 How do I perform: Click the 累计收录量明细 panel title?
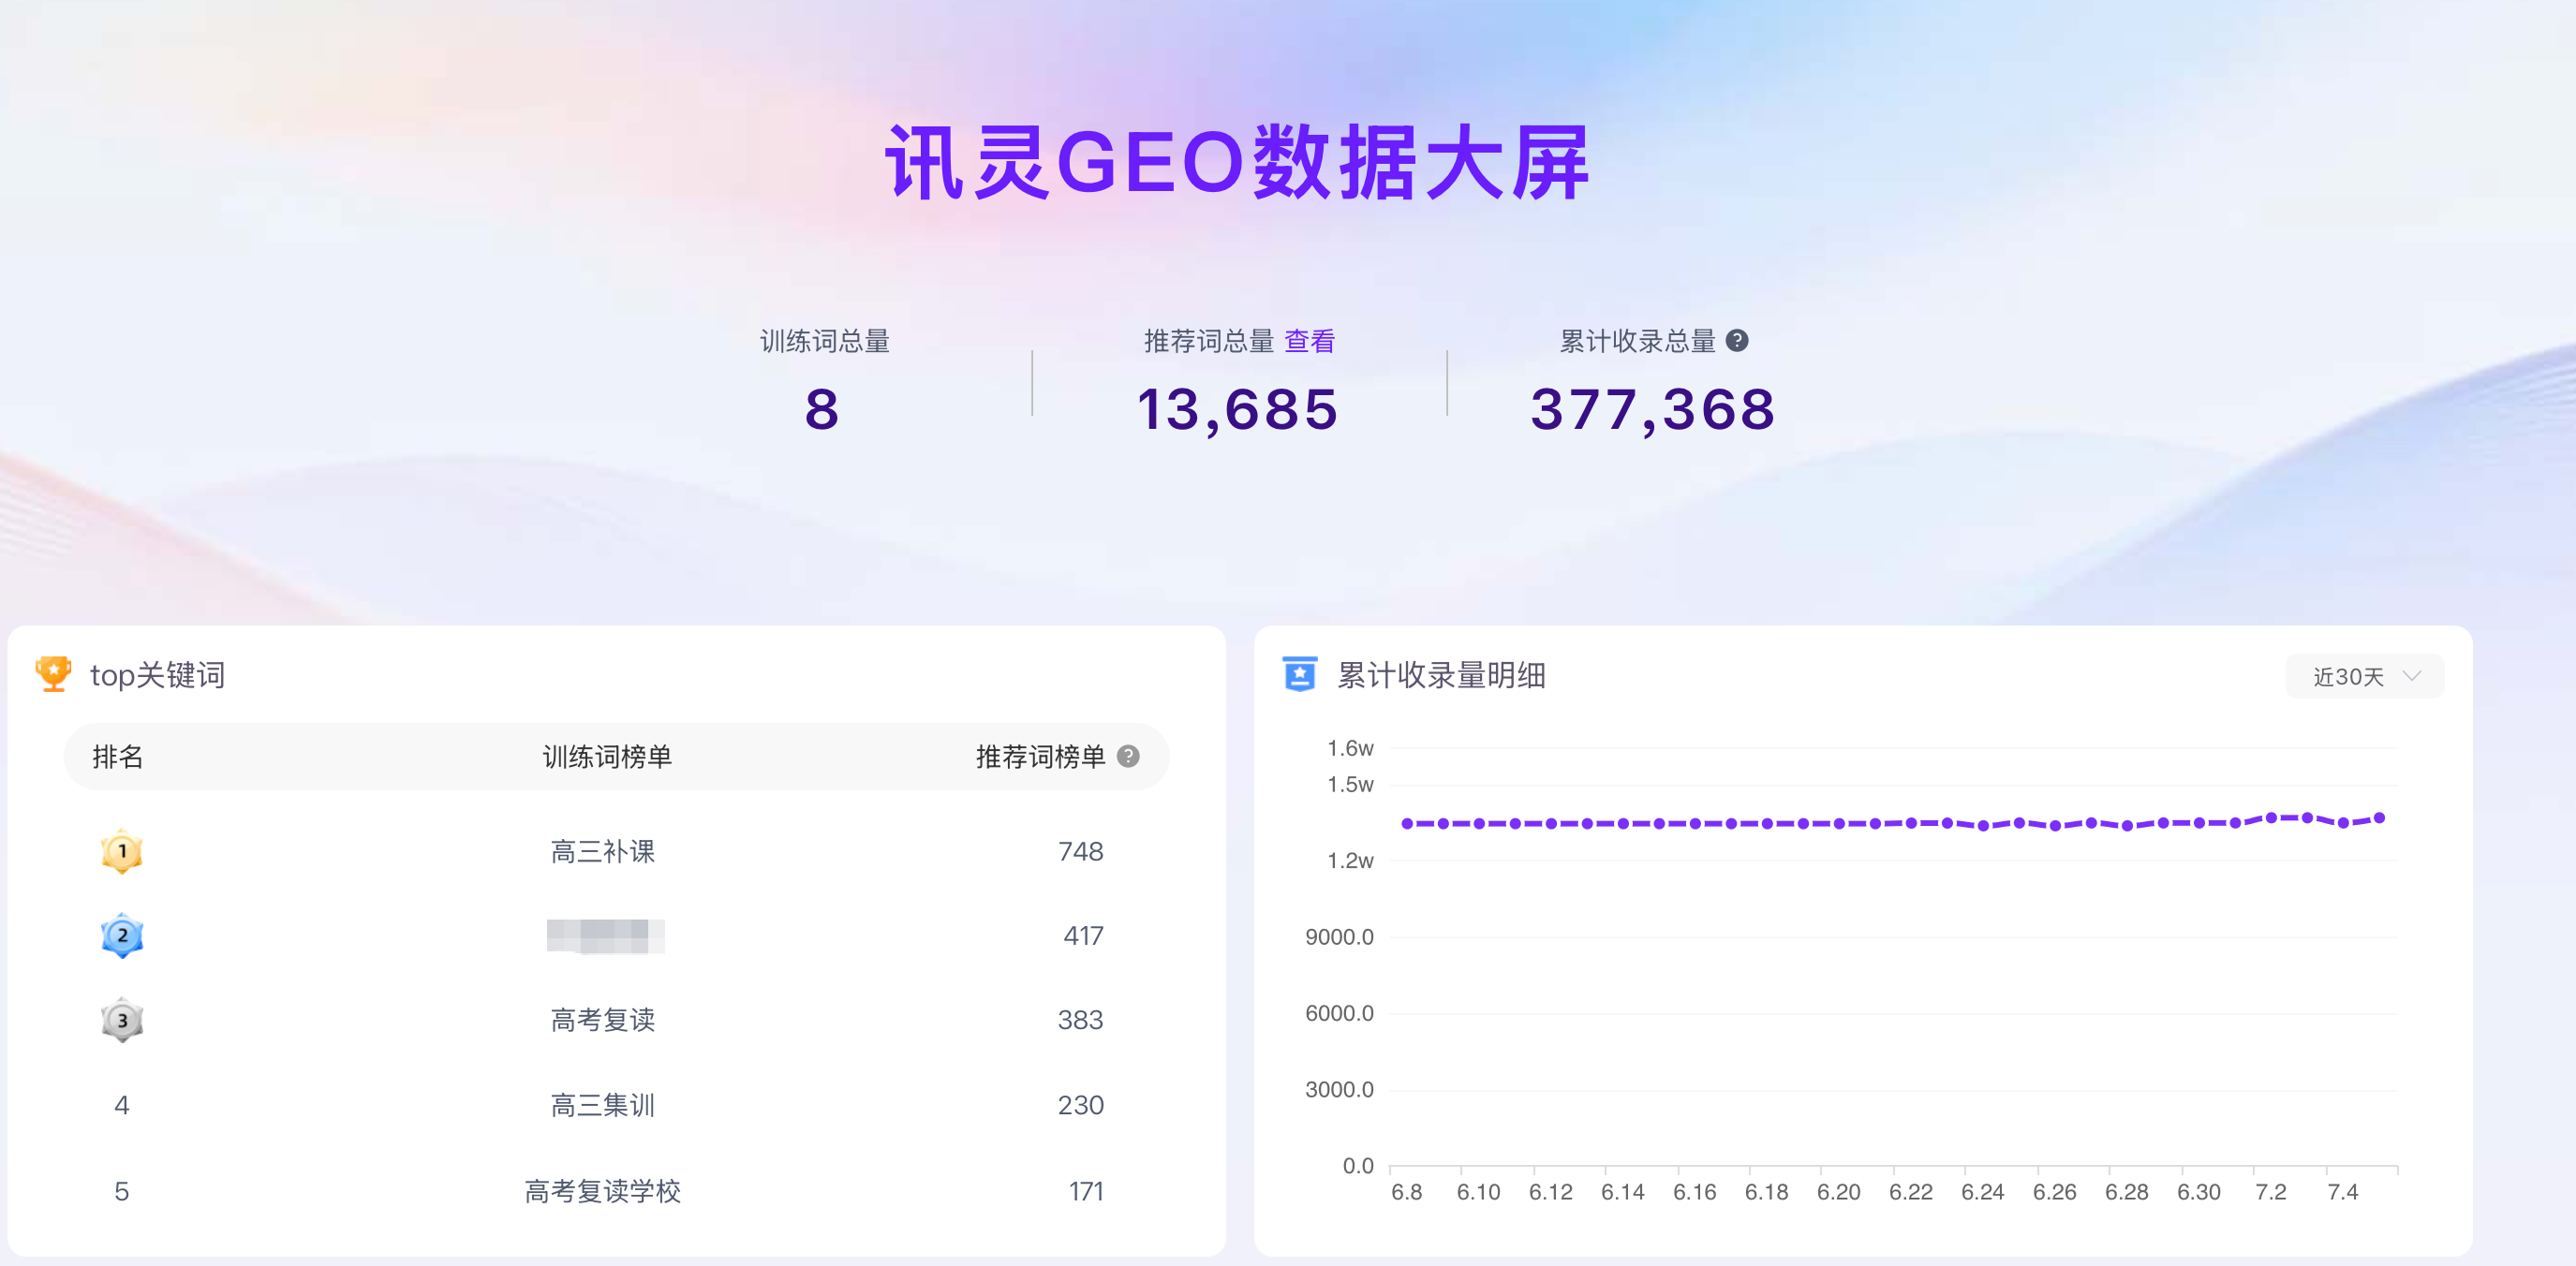click(x=1442, y=675)
